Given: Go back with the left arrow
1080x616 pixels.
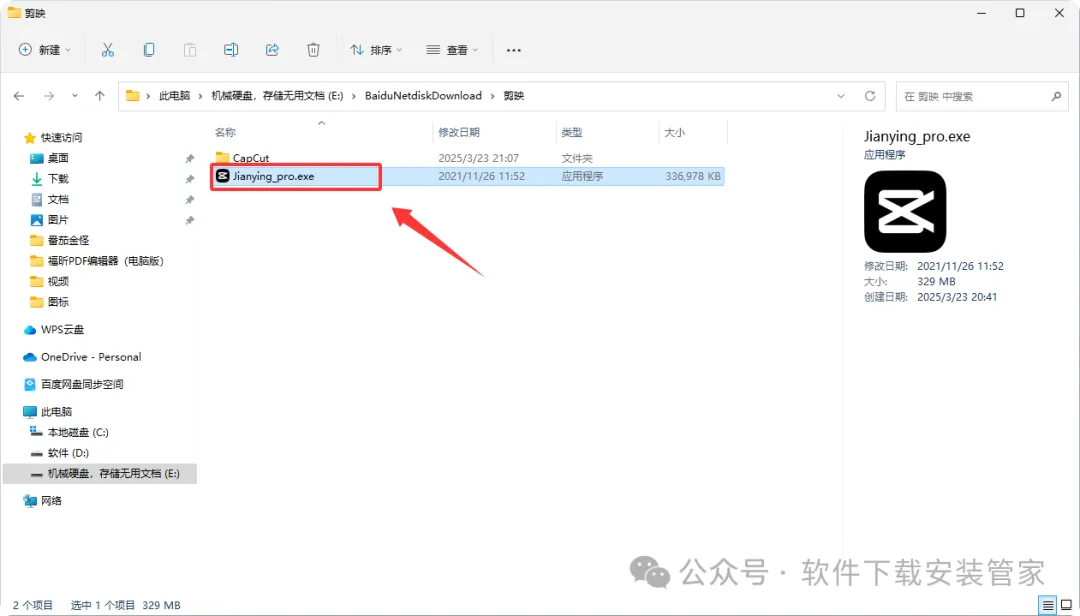Looking at the screenshot, I should coord(19,96).
